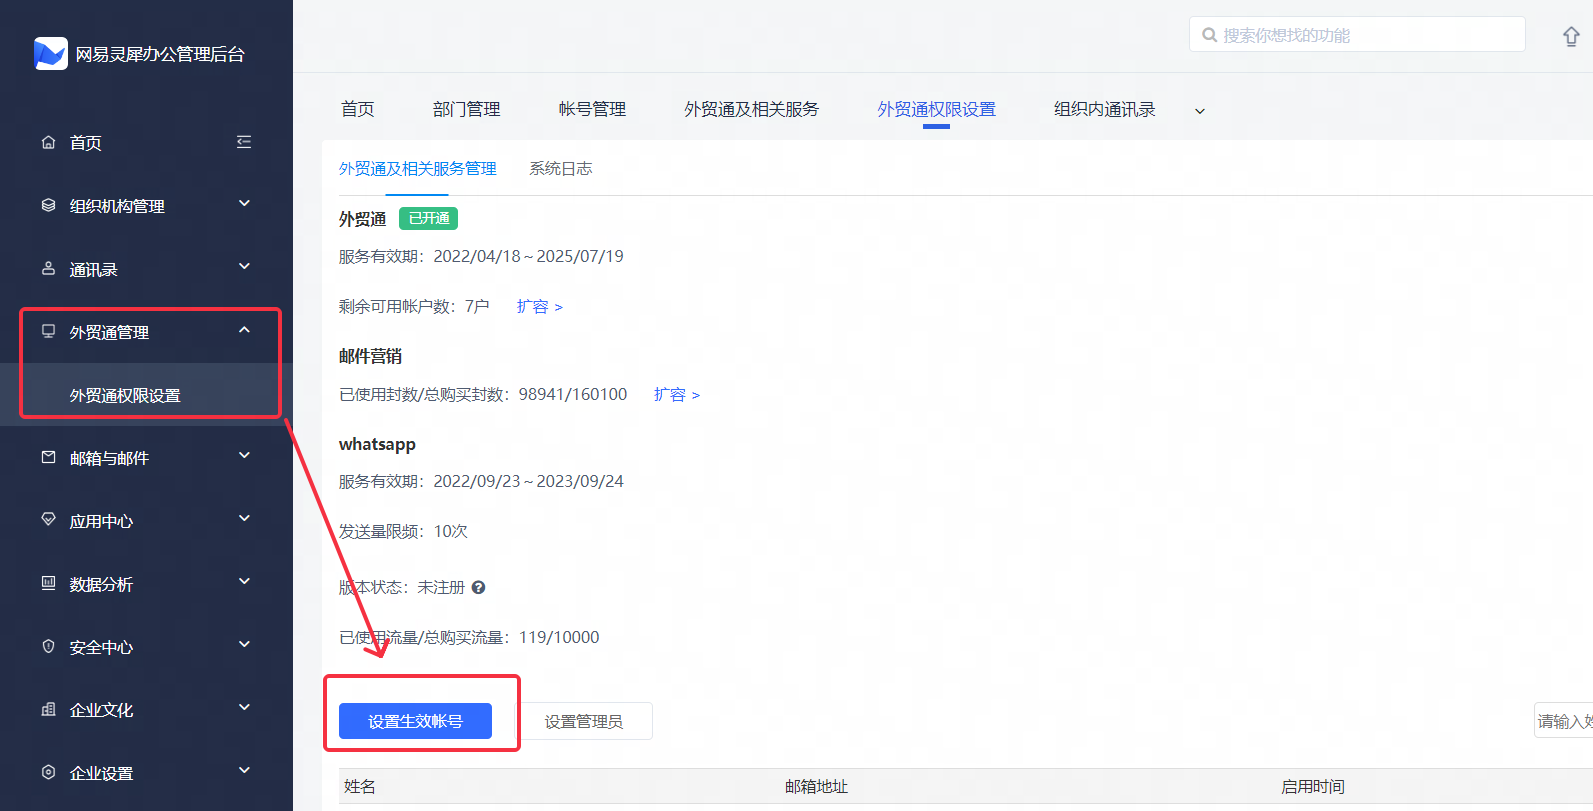The width and height of the screenshot is (1593, 811).
Task: Click the 邮件营销 section heading
Action: click(370, 356)
